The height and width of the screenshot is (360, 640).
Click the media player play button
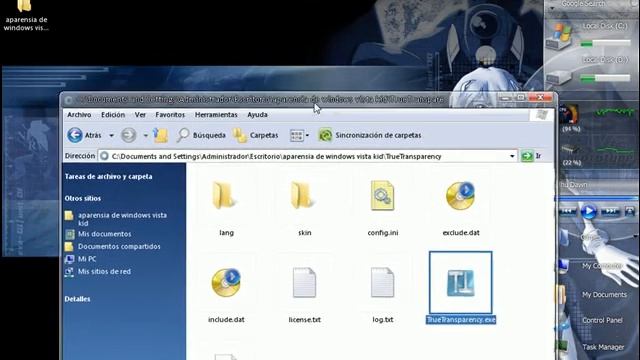click(x=588, y=211)
